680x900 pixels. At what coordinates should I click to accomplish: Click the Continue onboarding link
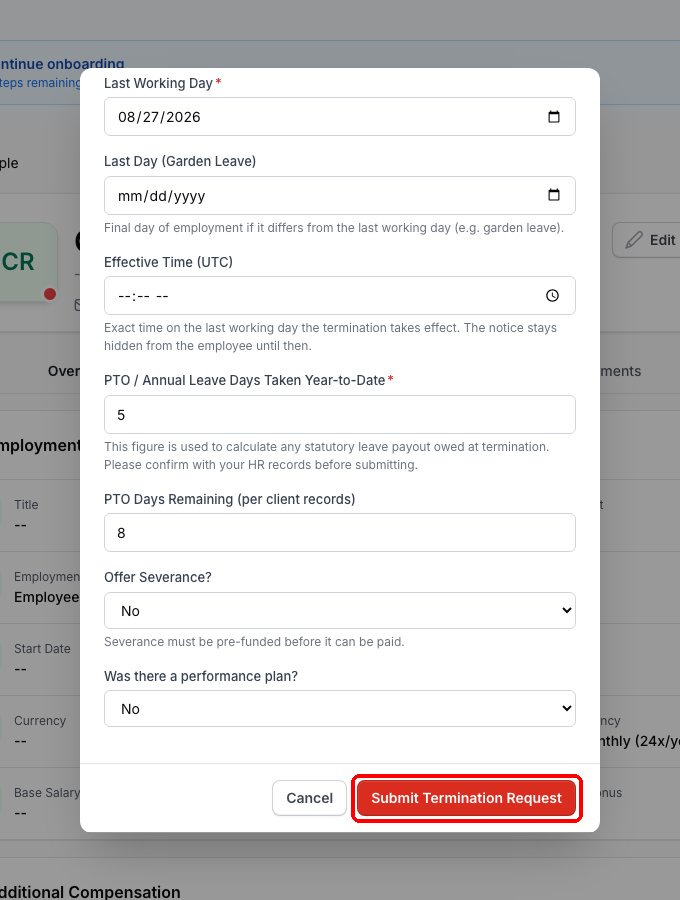point(62,64)
